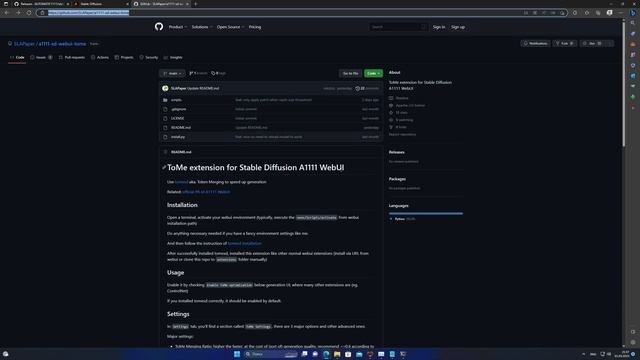
Task: Open the Product menu
Action: (178, 27)
